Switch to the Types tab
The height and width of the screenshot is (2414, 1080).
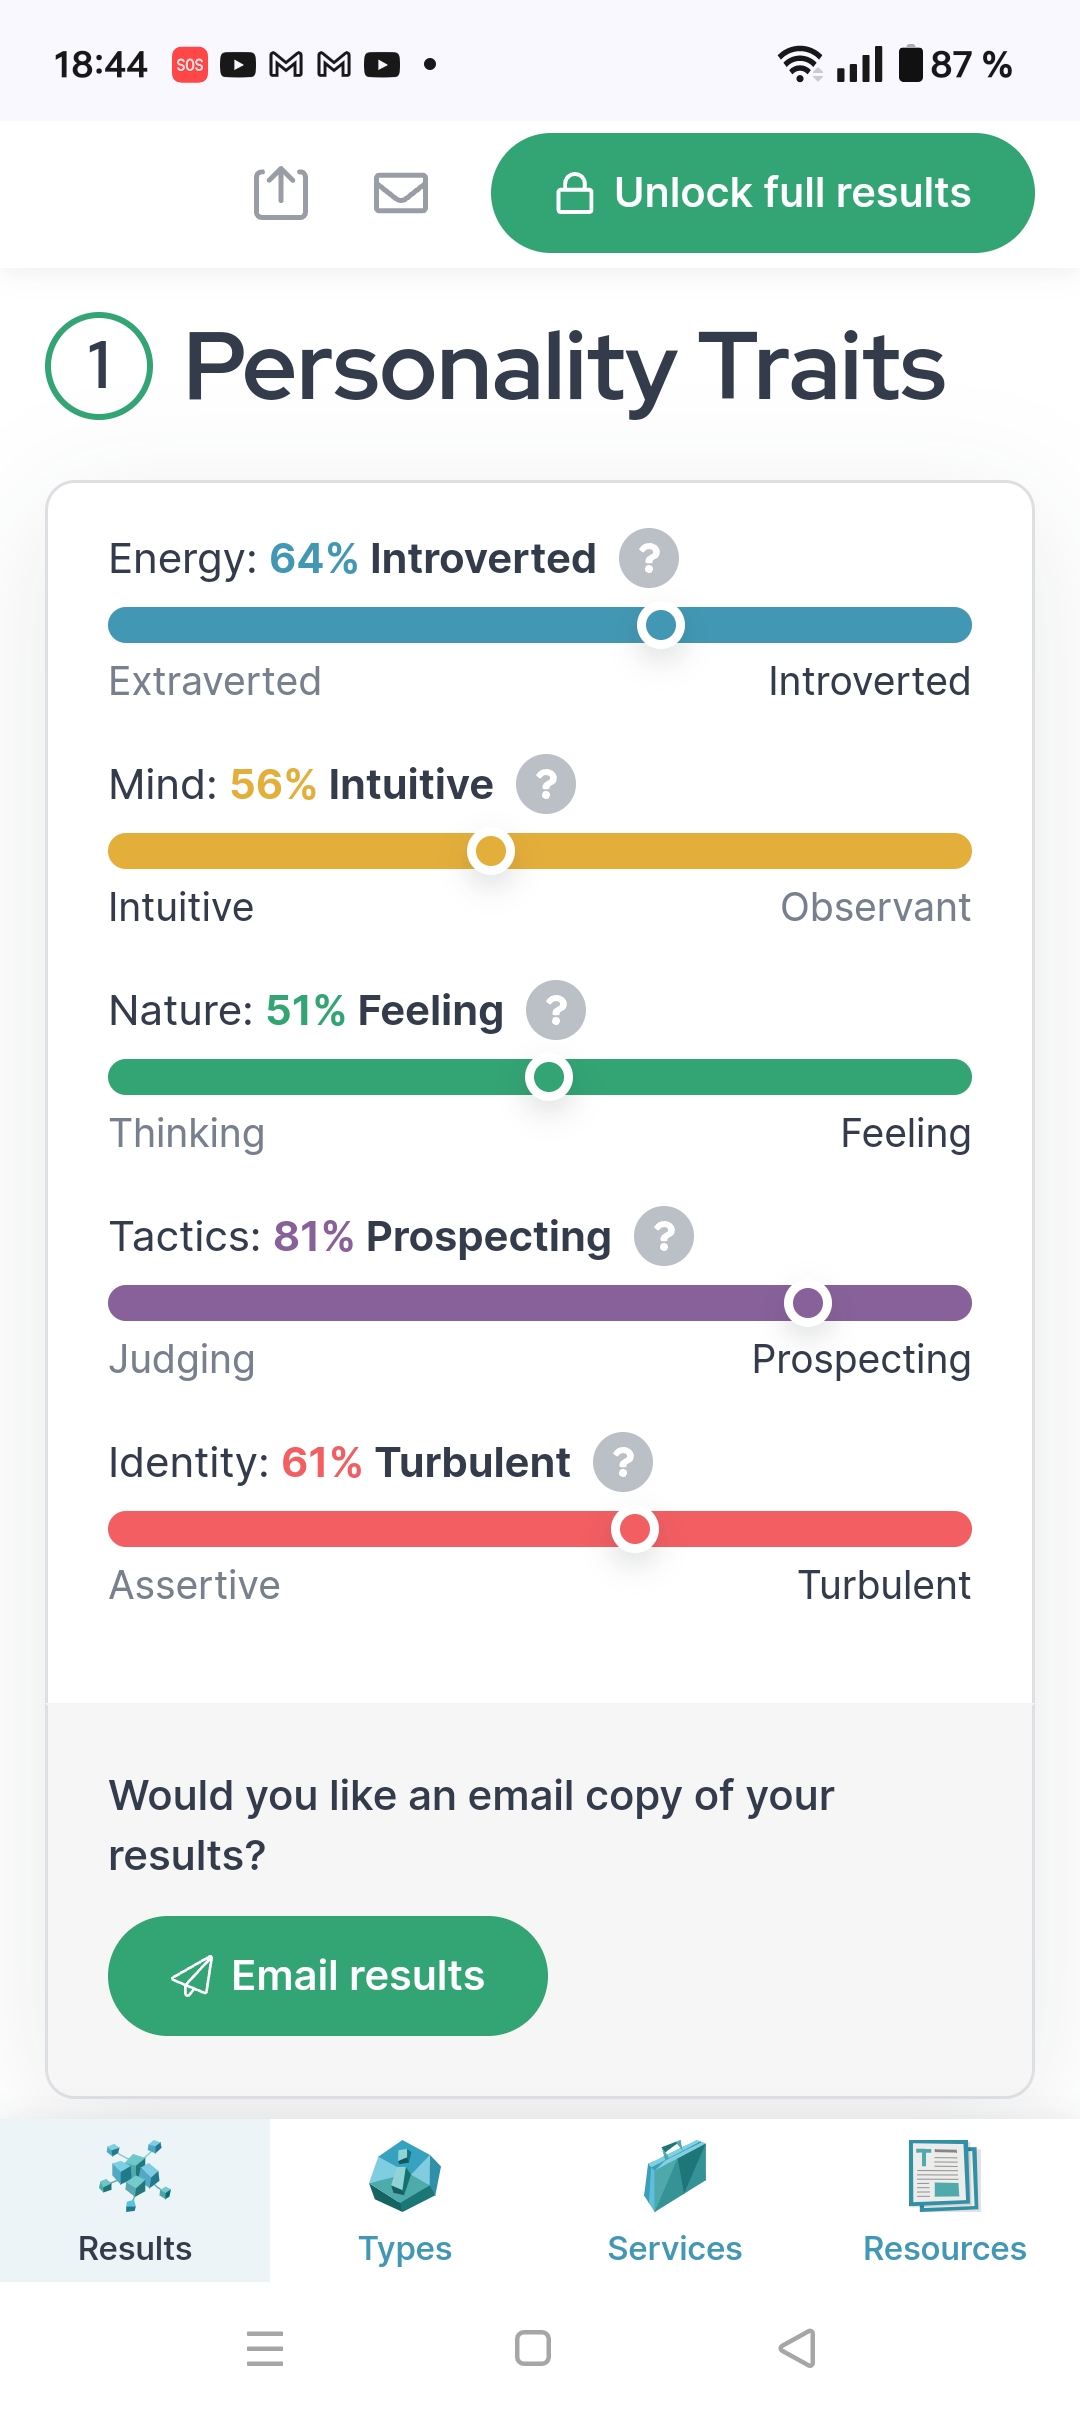coord(405,2200)
